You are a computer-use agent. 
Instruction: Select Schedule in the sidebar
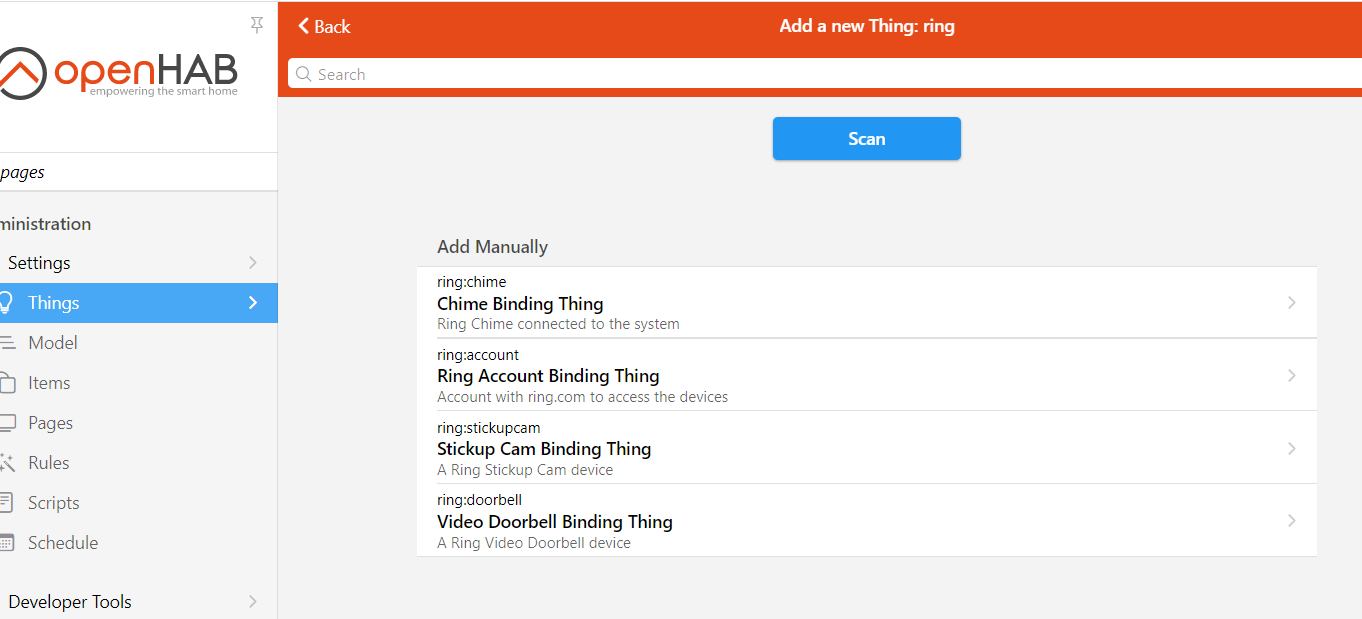pos(63,543)
